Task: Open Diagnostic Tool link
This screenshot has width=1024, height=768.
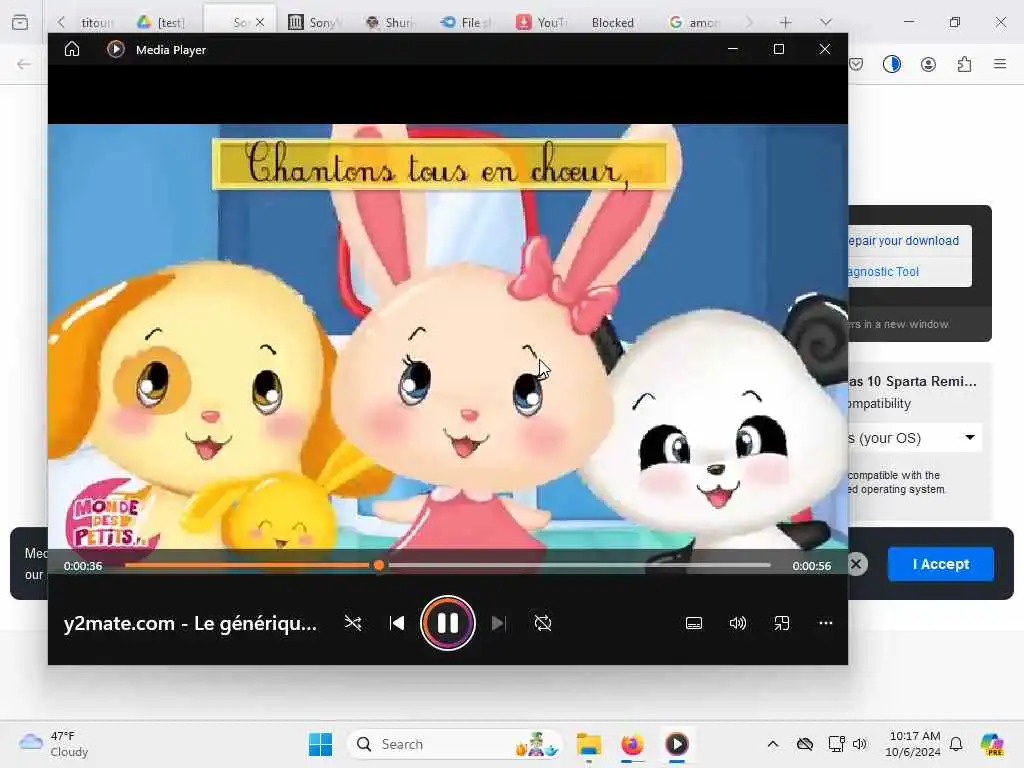Action: pos(884,272)
